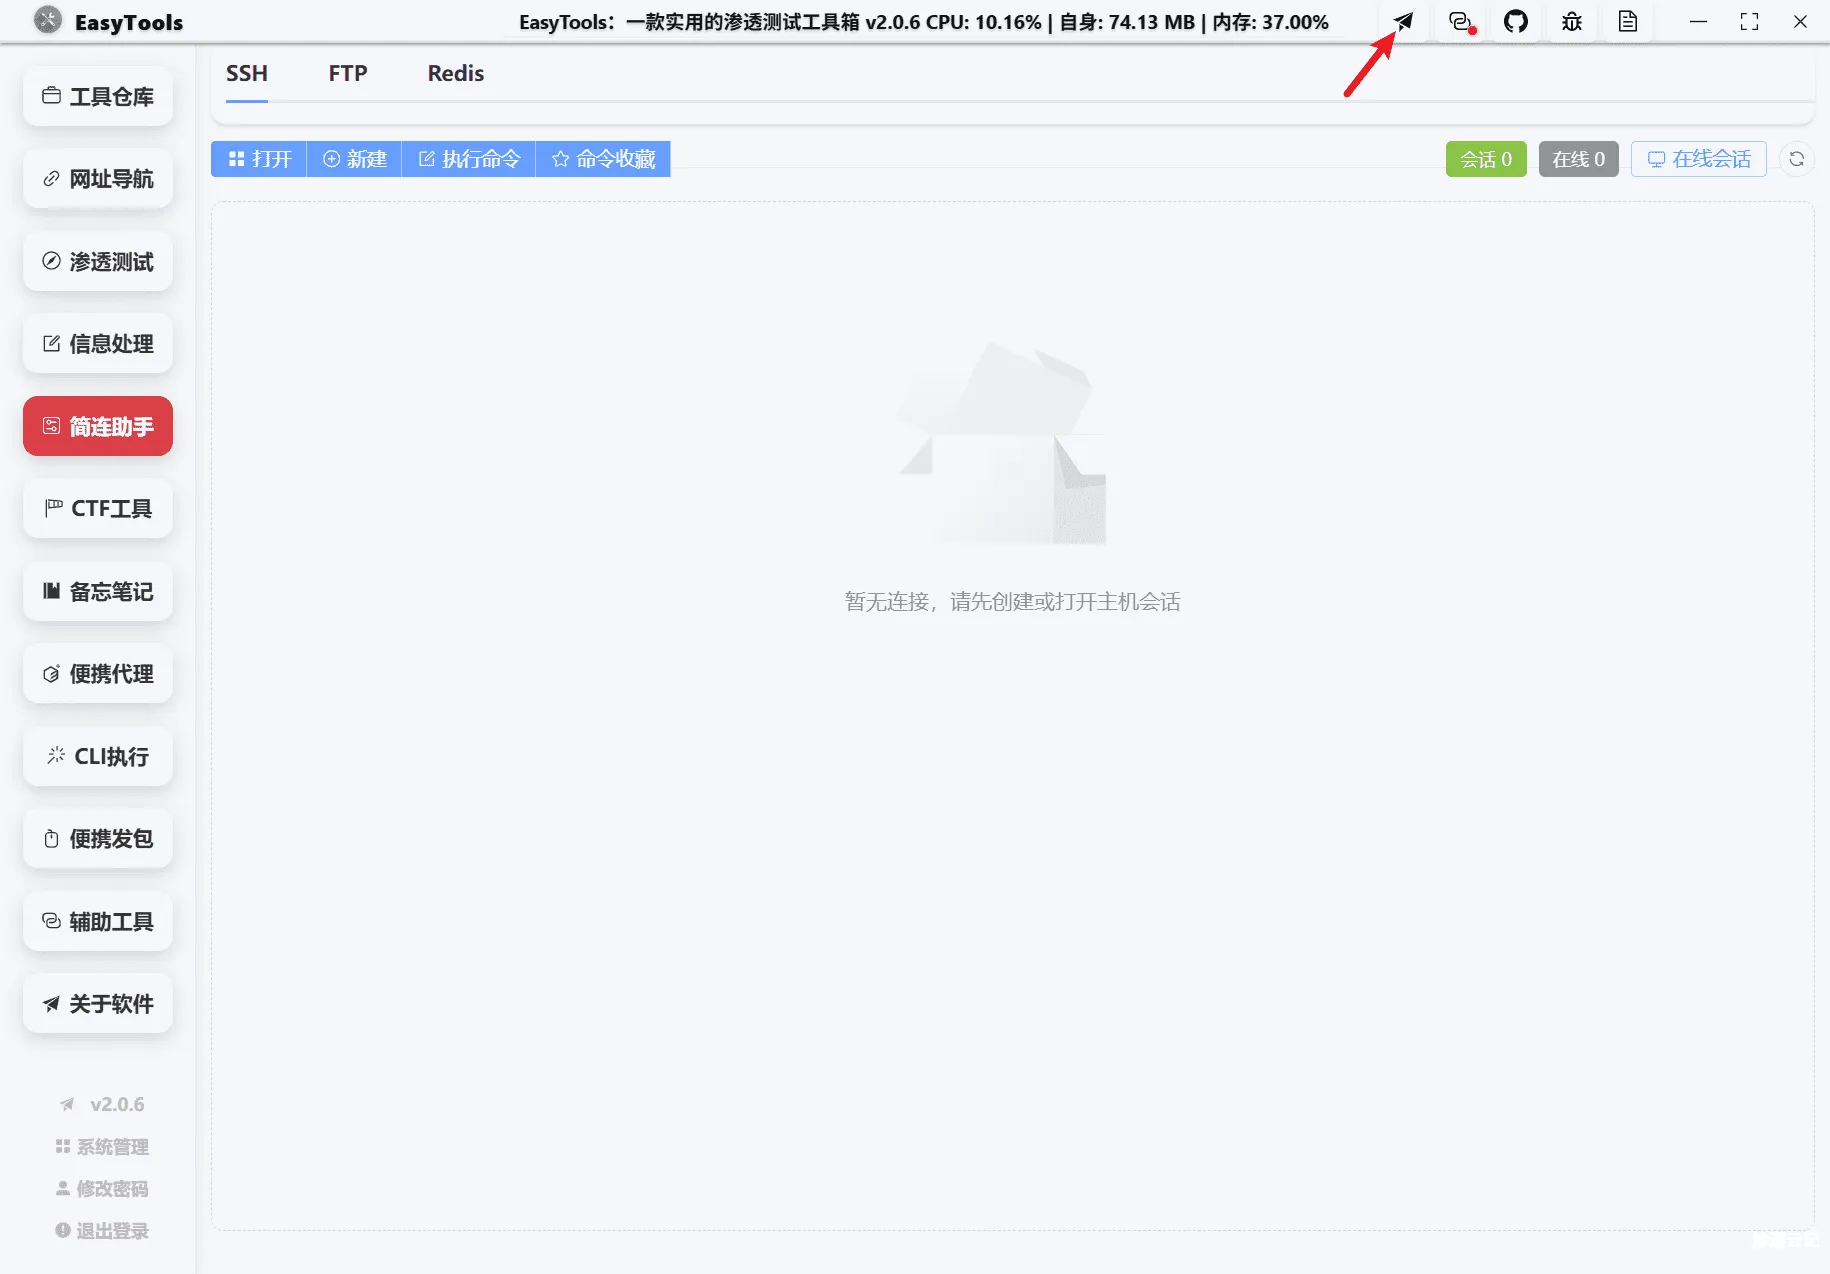This screenshot has width=1830, height=1274.
Task: Click the paper plane icon in the title bar
Action: point(1404,21)
